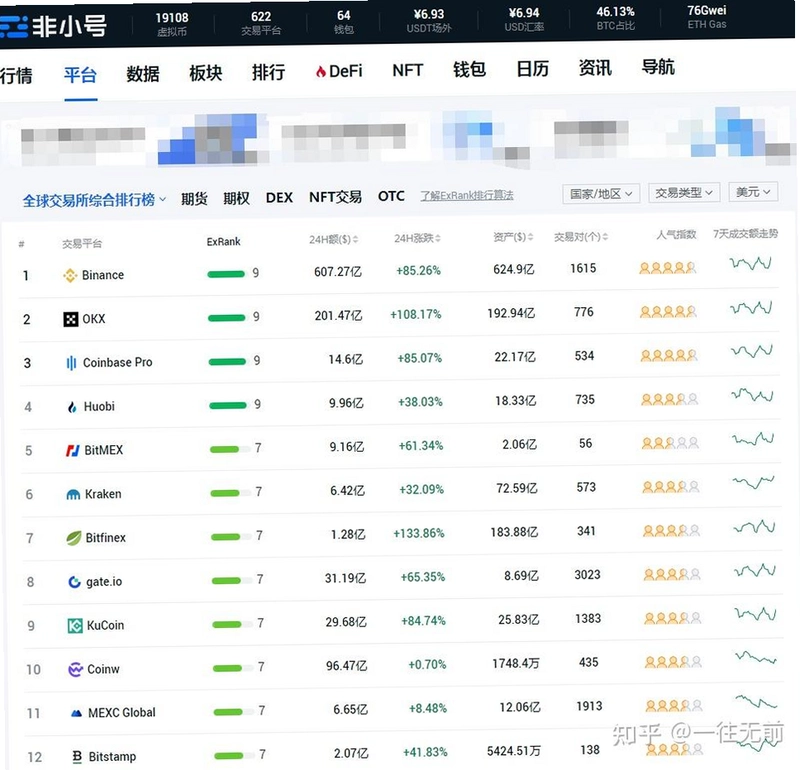
Task: Click the Bitfinex leaf logo icon
Action: [74, 538]
